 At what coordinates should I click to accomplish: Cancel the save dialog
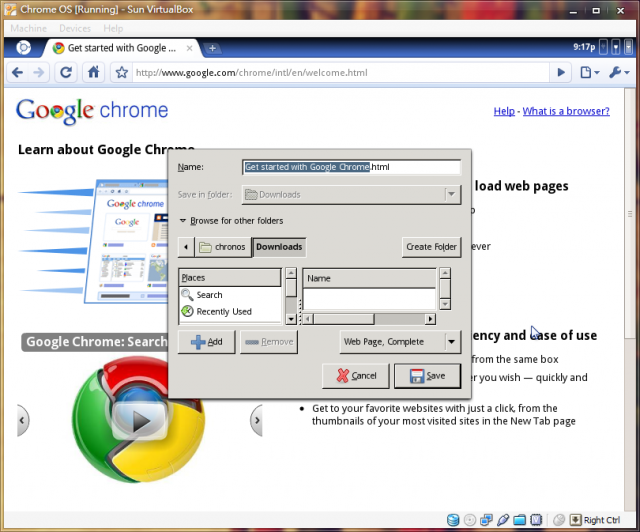356,376
